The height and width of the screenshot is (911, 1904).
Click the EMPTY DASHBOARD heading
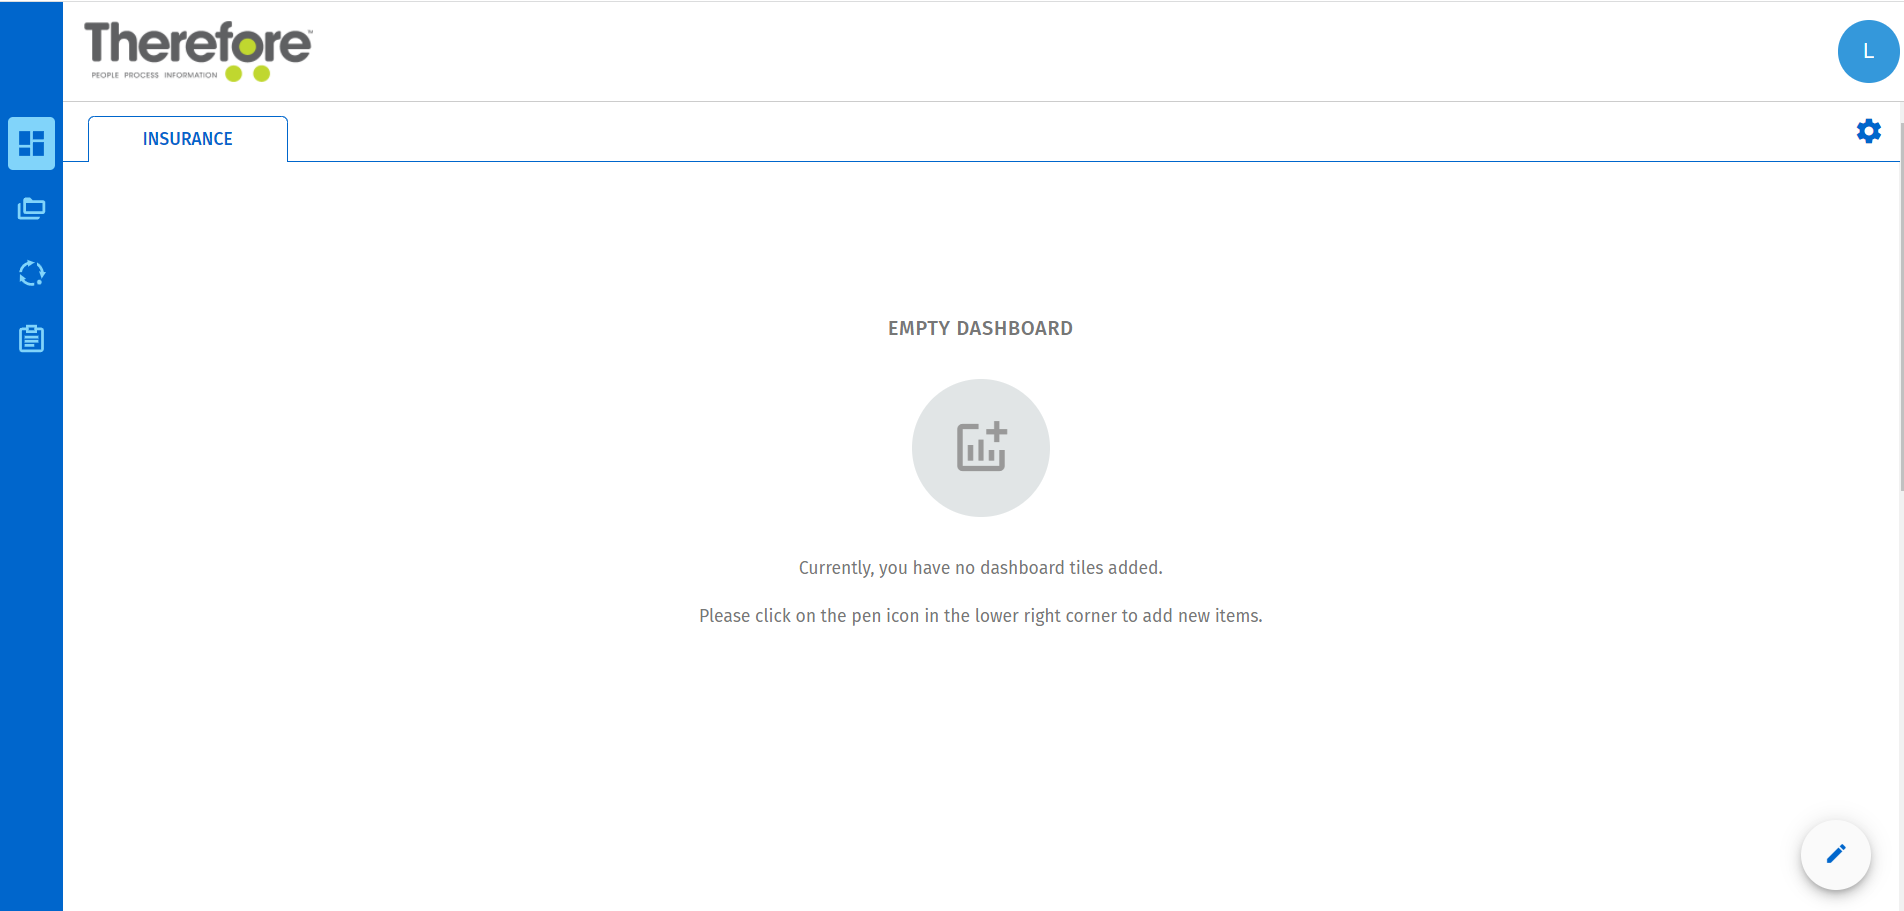[x=980, y=328]
